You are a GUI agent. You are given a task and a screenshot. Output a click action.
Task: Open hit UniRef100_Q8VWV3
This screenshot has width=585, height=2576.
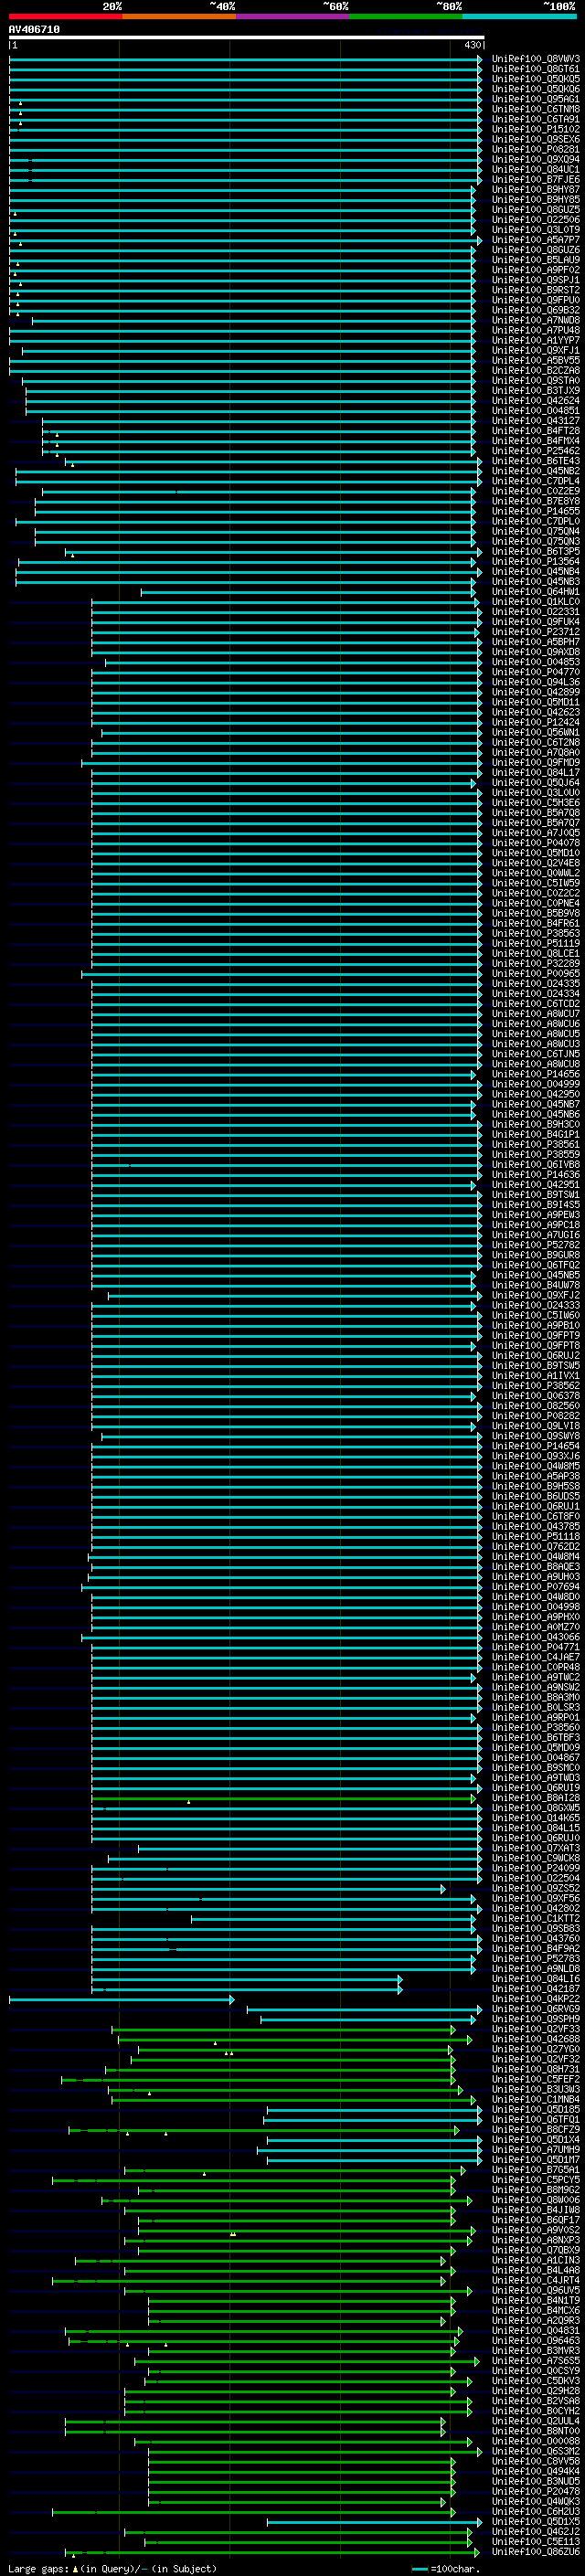coord(535,59)
